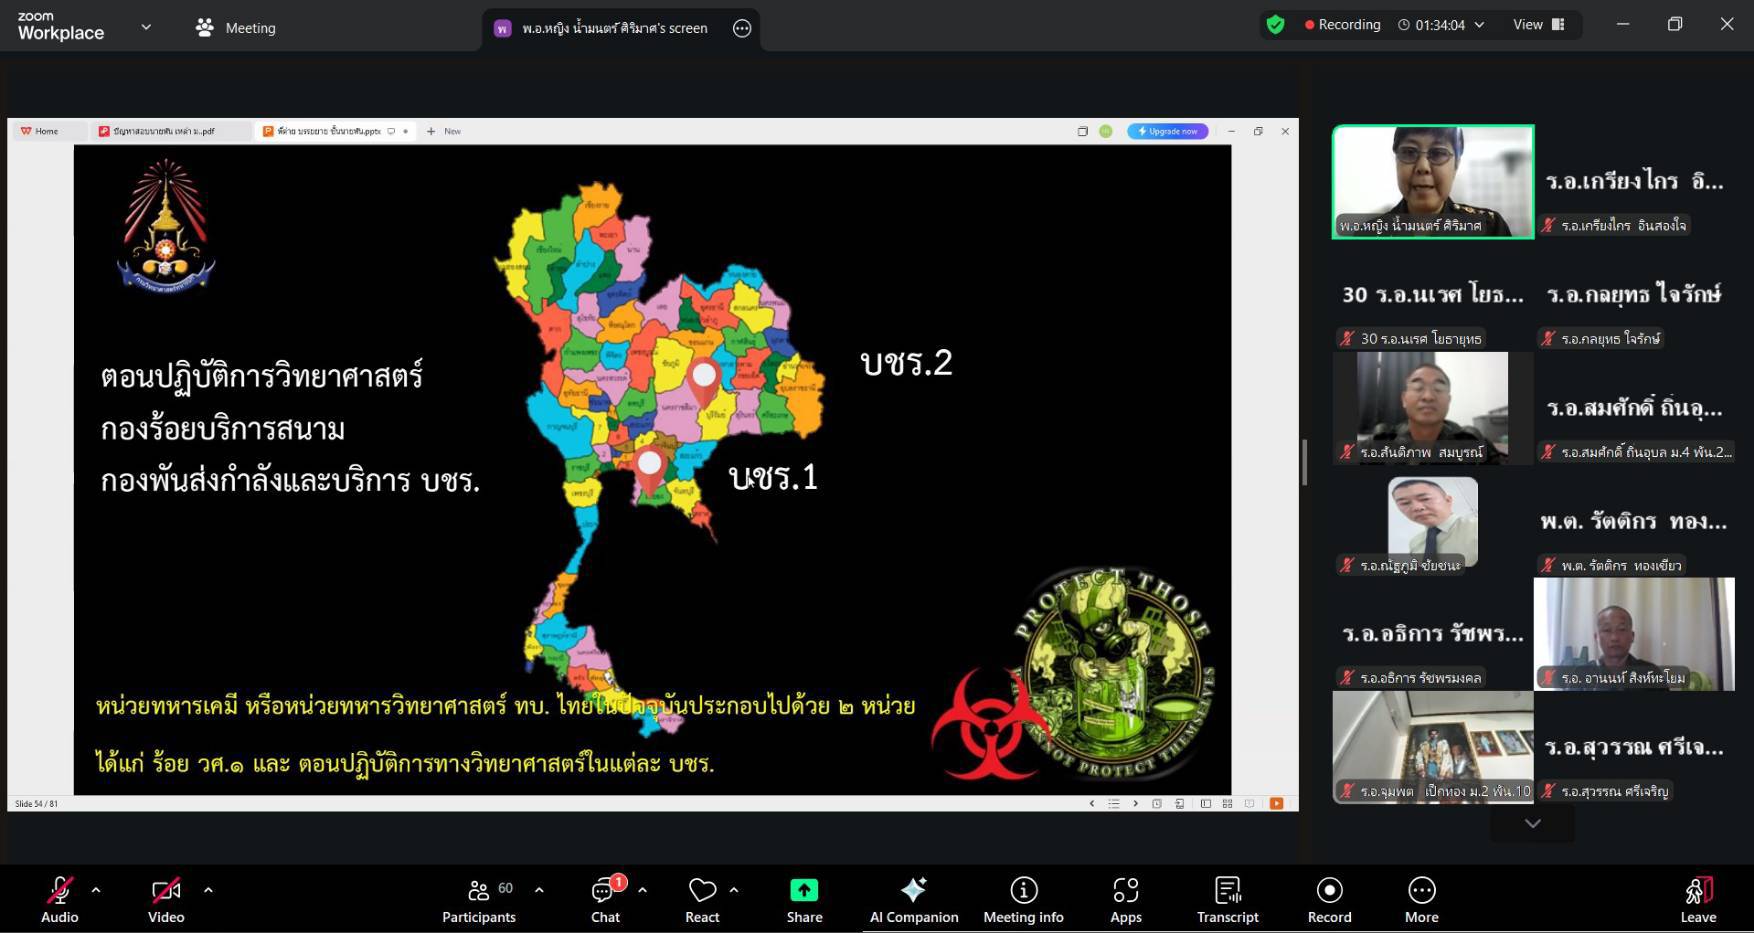The image size is (1754, 933).
Task: Start Video camera
Action: [166, 900]
